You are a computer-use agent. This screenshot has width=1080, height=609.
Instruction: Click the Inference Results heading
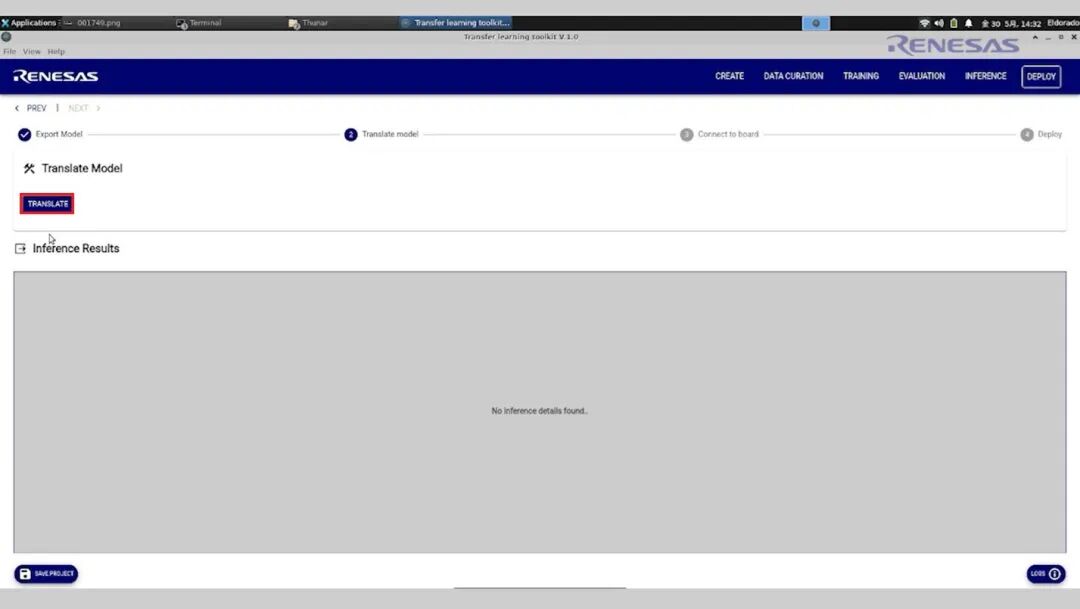pos(76,249)
